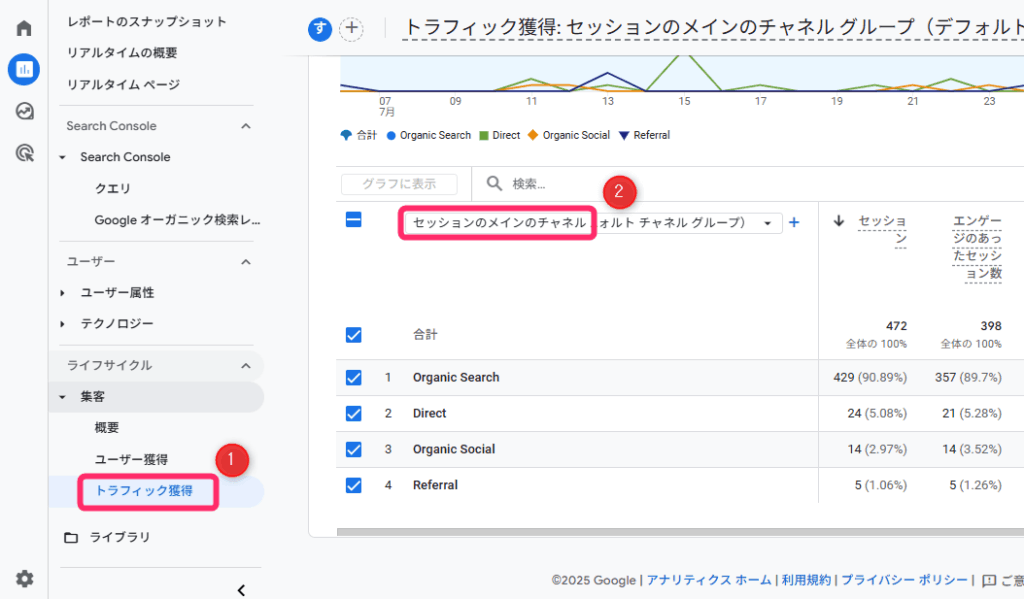Open the Advertising target icon

coord(24,154)
